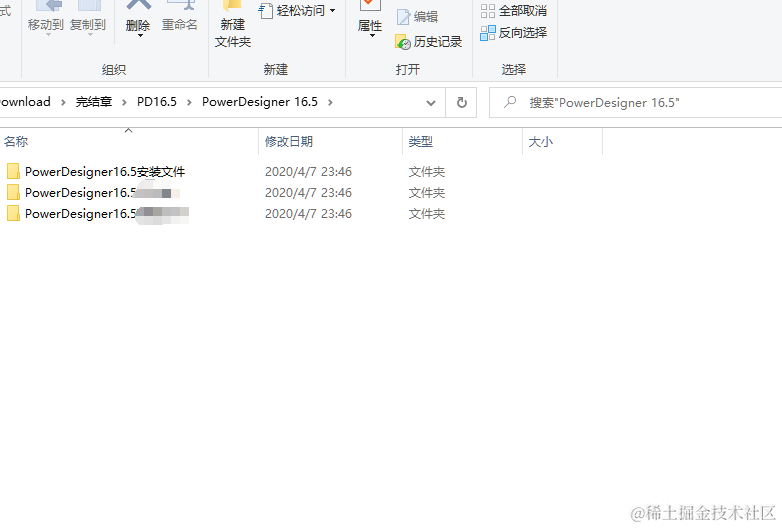This screenshot has width=782, height=528.
Task: Expand the chevron after 完结章 breadcrumb
Action: [x=124, y=103]
